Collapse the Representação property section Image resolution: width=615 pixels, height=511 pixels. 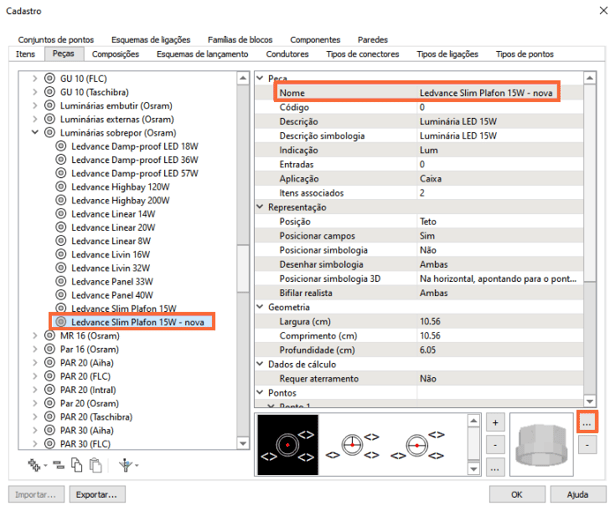pyautogui.click(x=261, y=206)
